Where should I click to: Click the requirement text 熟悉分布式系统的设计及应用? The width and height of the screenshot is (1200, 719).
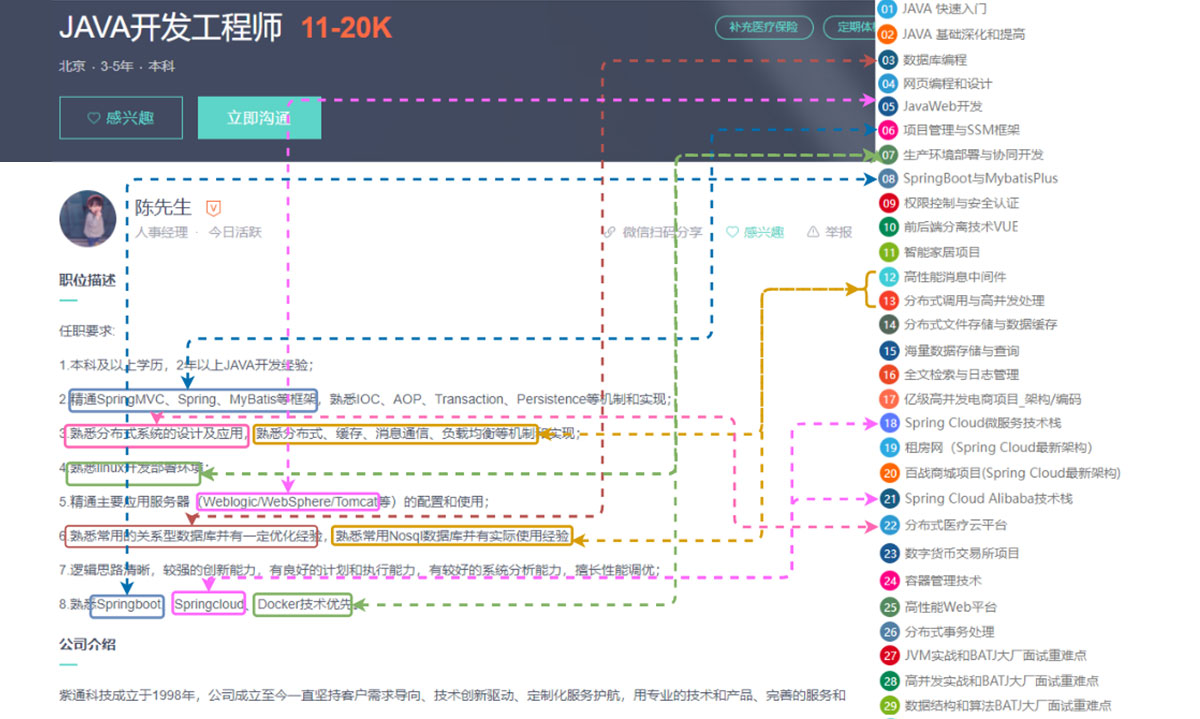pos(157,435)
